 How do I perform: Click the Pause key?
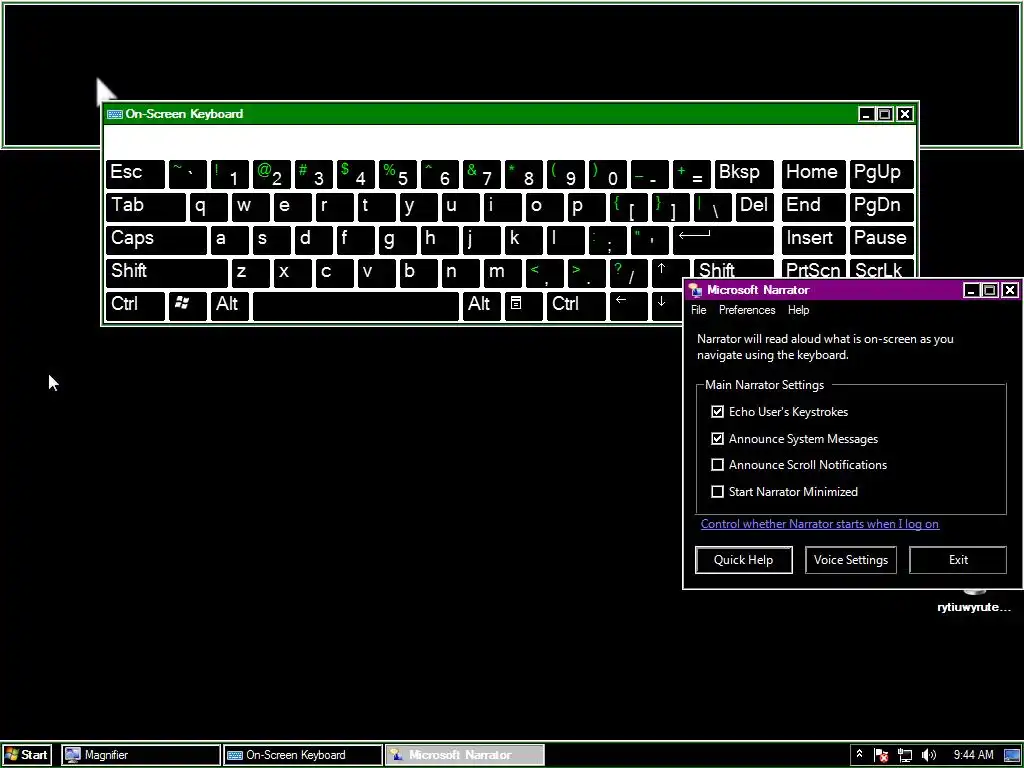pos(881,240)
